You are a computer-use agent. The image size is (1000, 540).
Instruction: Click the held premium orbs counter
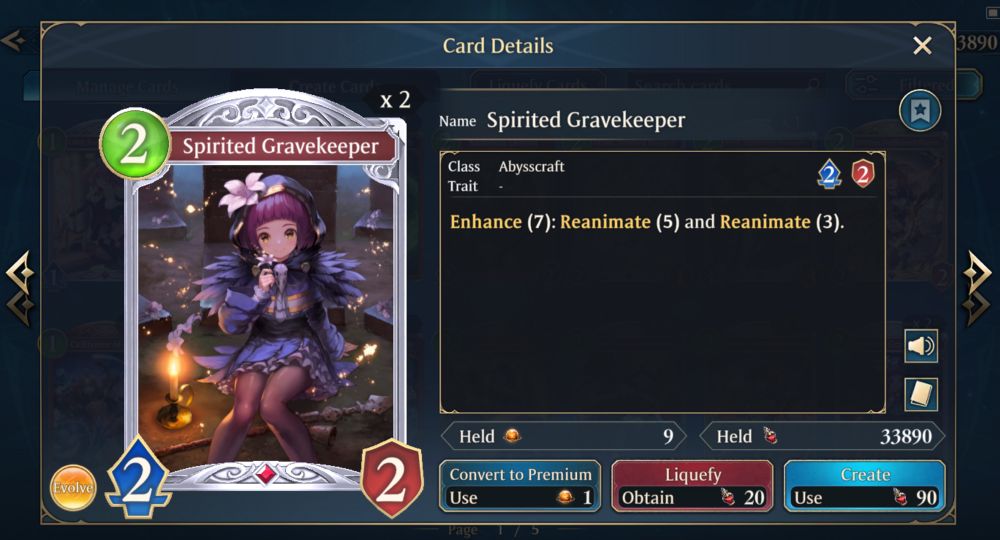point(564,437)
